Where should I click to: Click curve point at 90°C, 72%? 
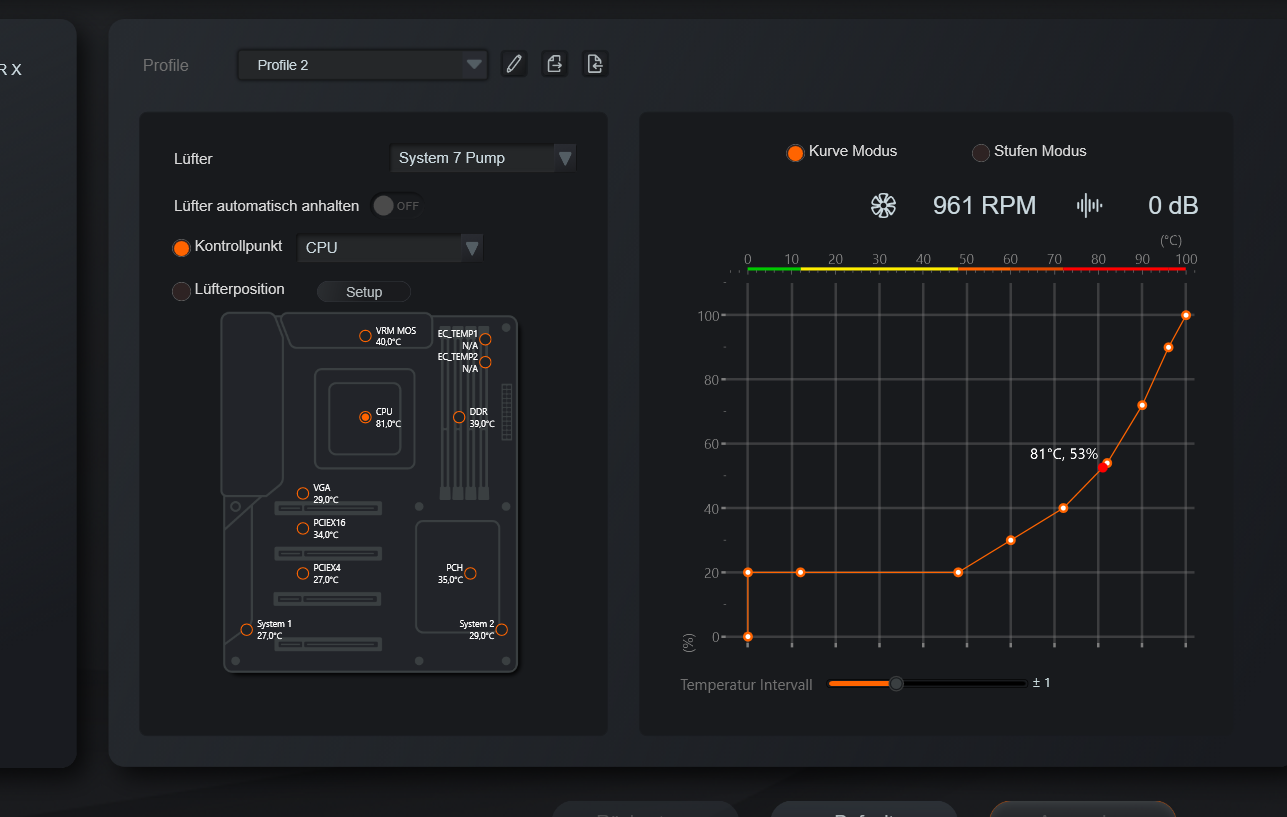pos(1142,405)
